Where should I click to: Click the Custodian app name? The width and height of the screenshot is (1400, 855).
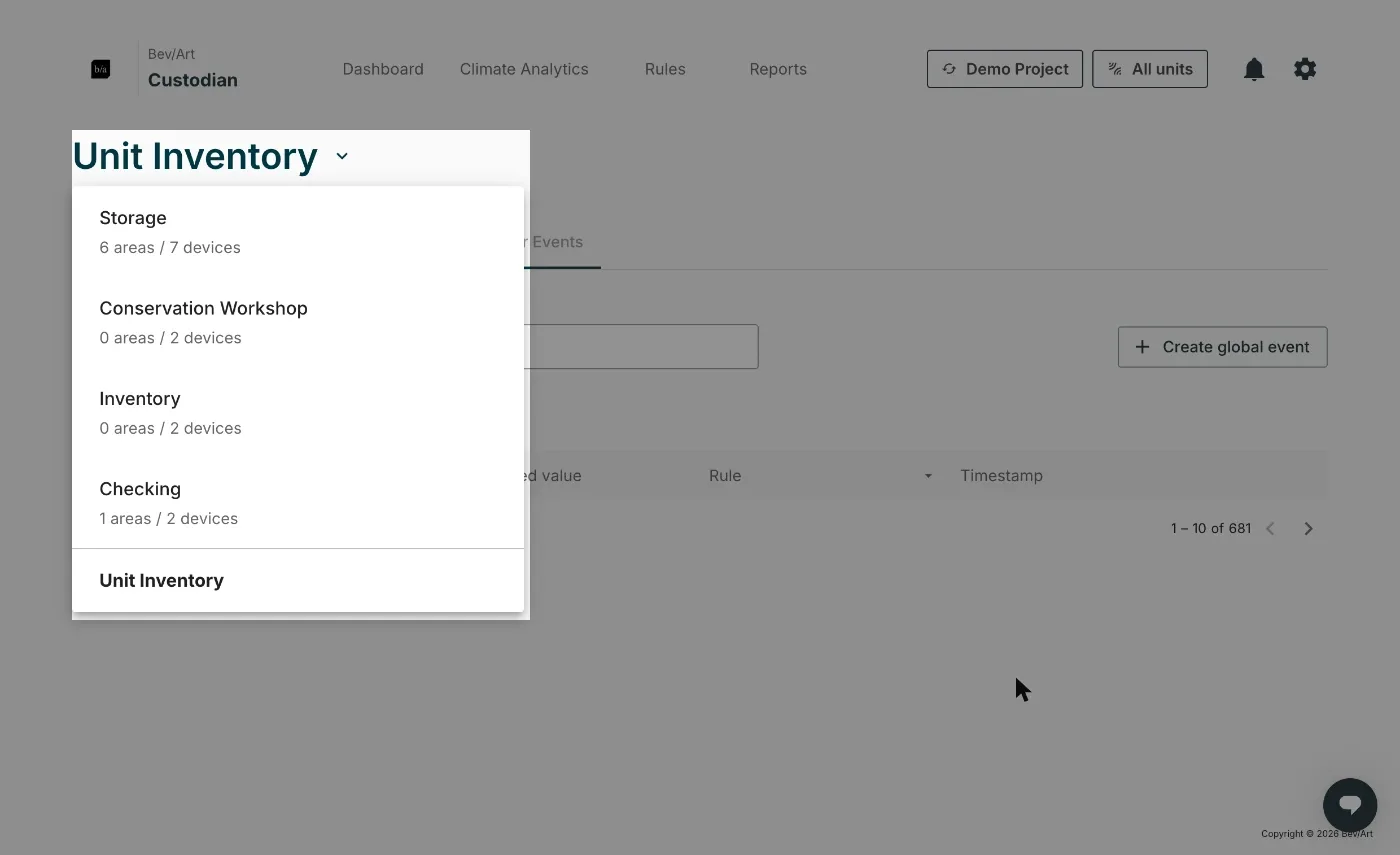(x=193, y=80)
